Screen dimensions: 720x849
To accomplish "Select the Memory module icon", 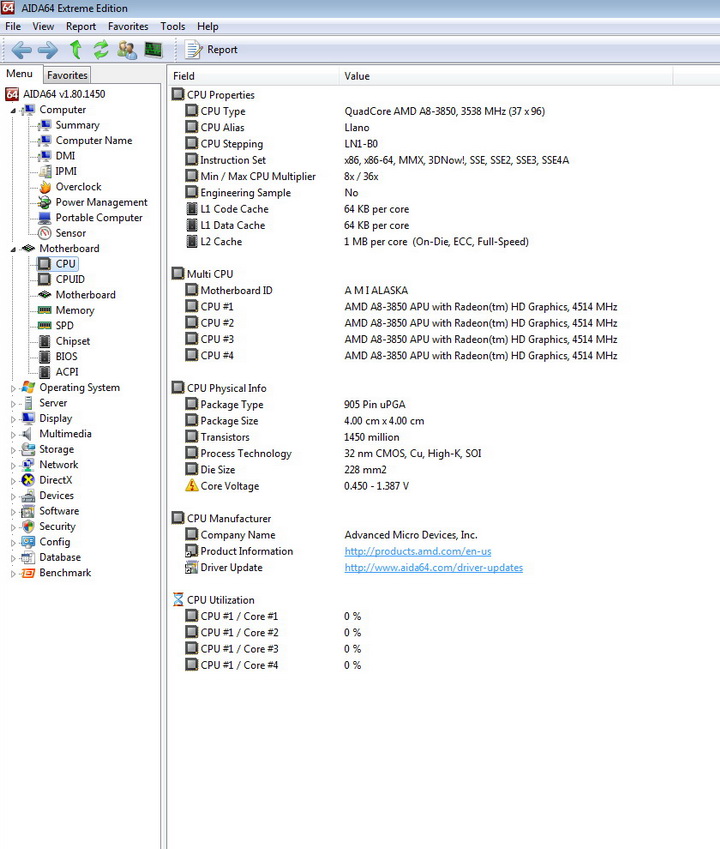I will point(45,310).
